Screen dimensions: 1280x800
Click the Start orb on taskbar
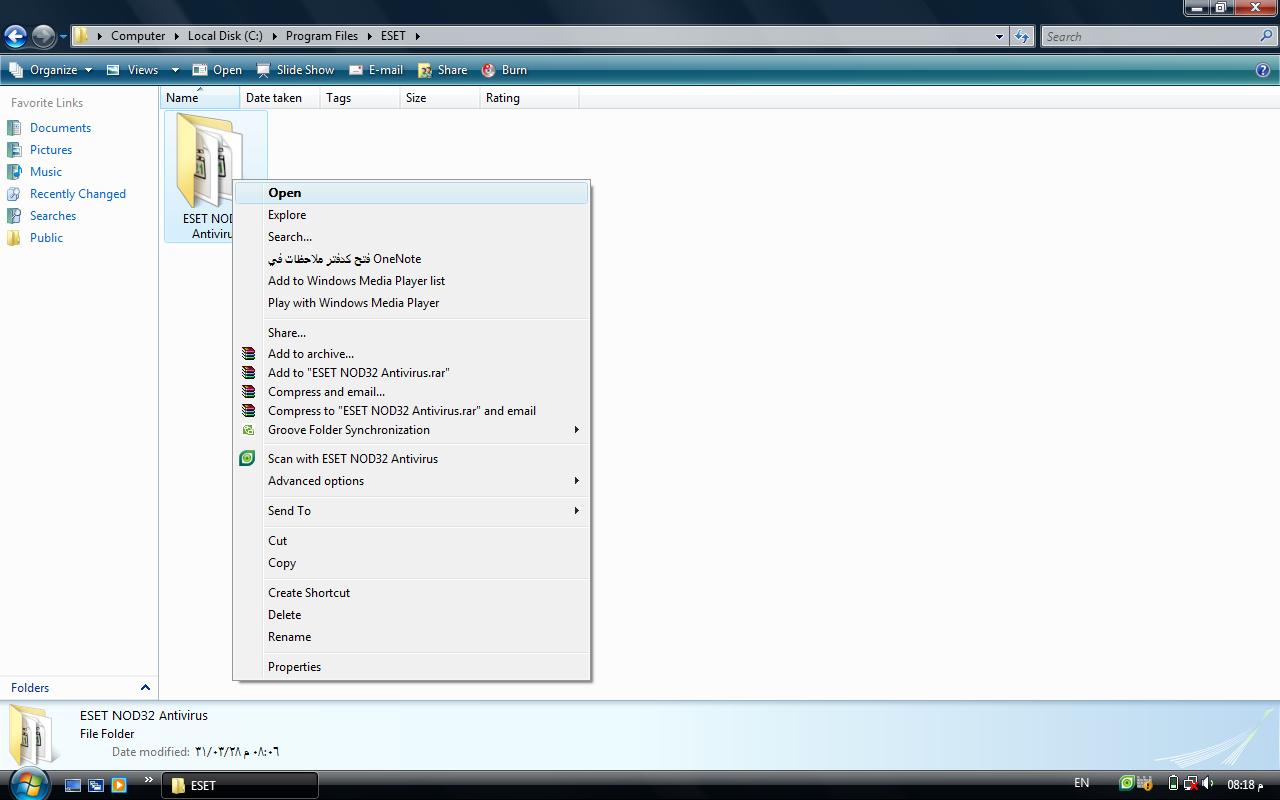pyautogui.click(x=28, y=784)
